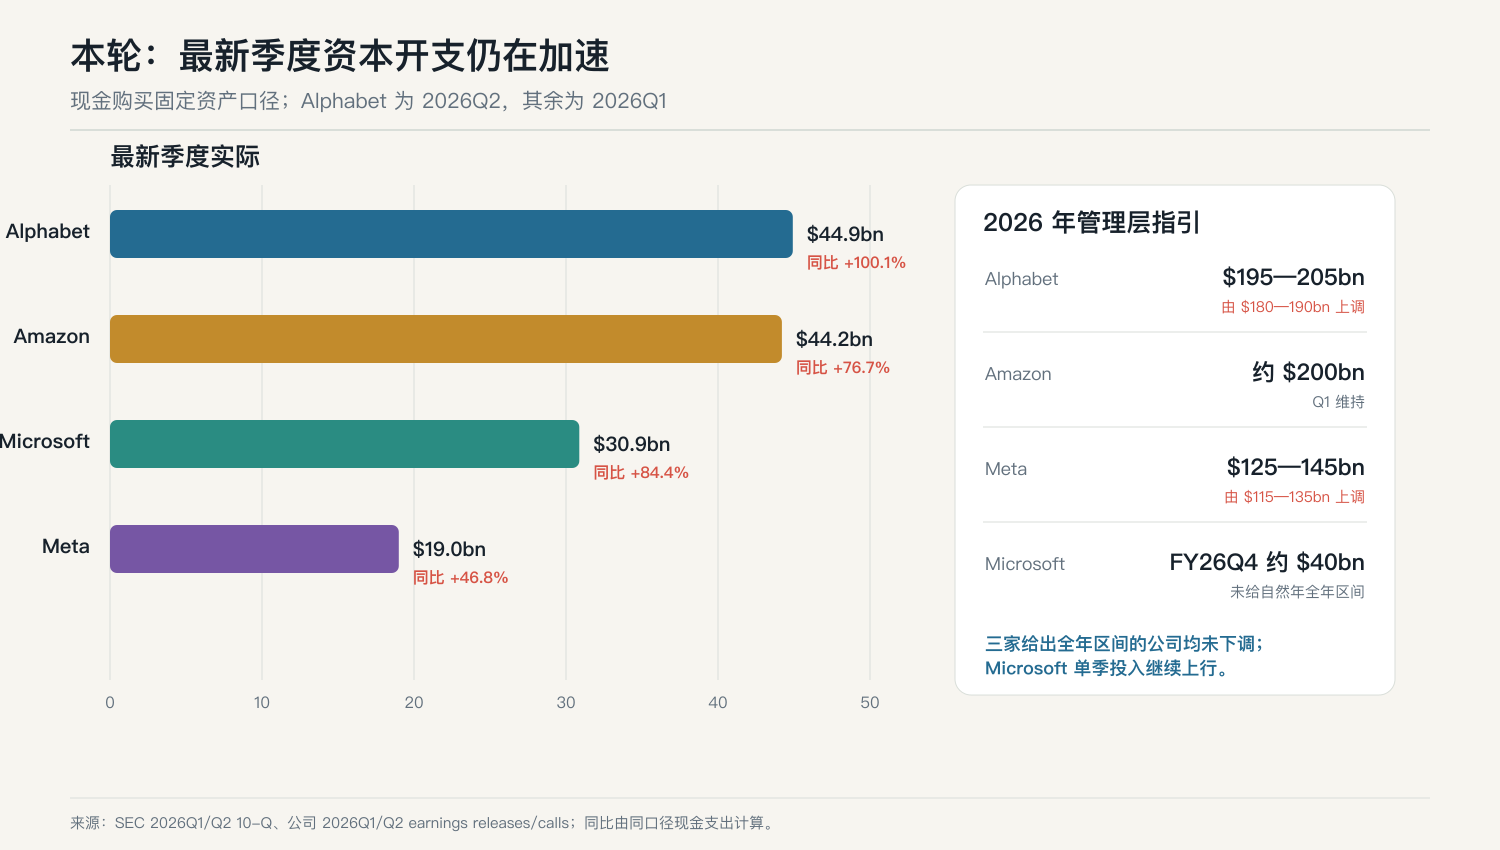
Task: Click the blue Alphabet bar
Action: 451,234
